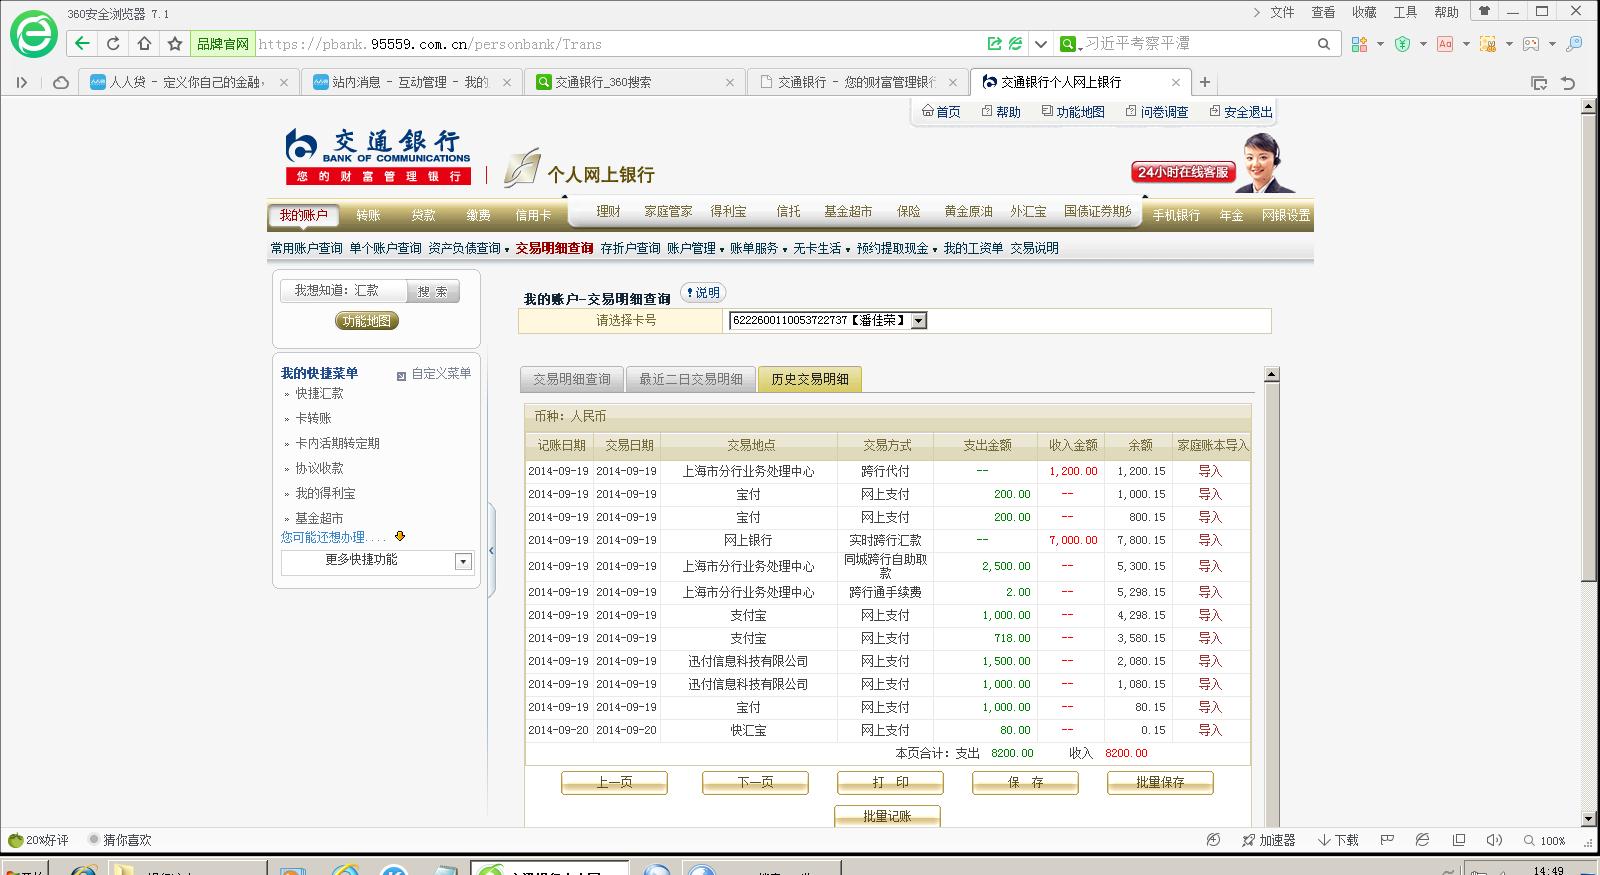Click the 下一页 button

755,782
